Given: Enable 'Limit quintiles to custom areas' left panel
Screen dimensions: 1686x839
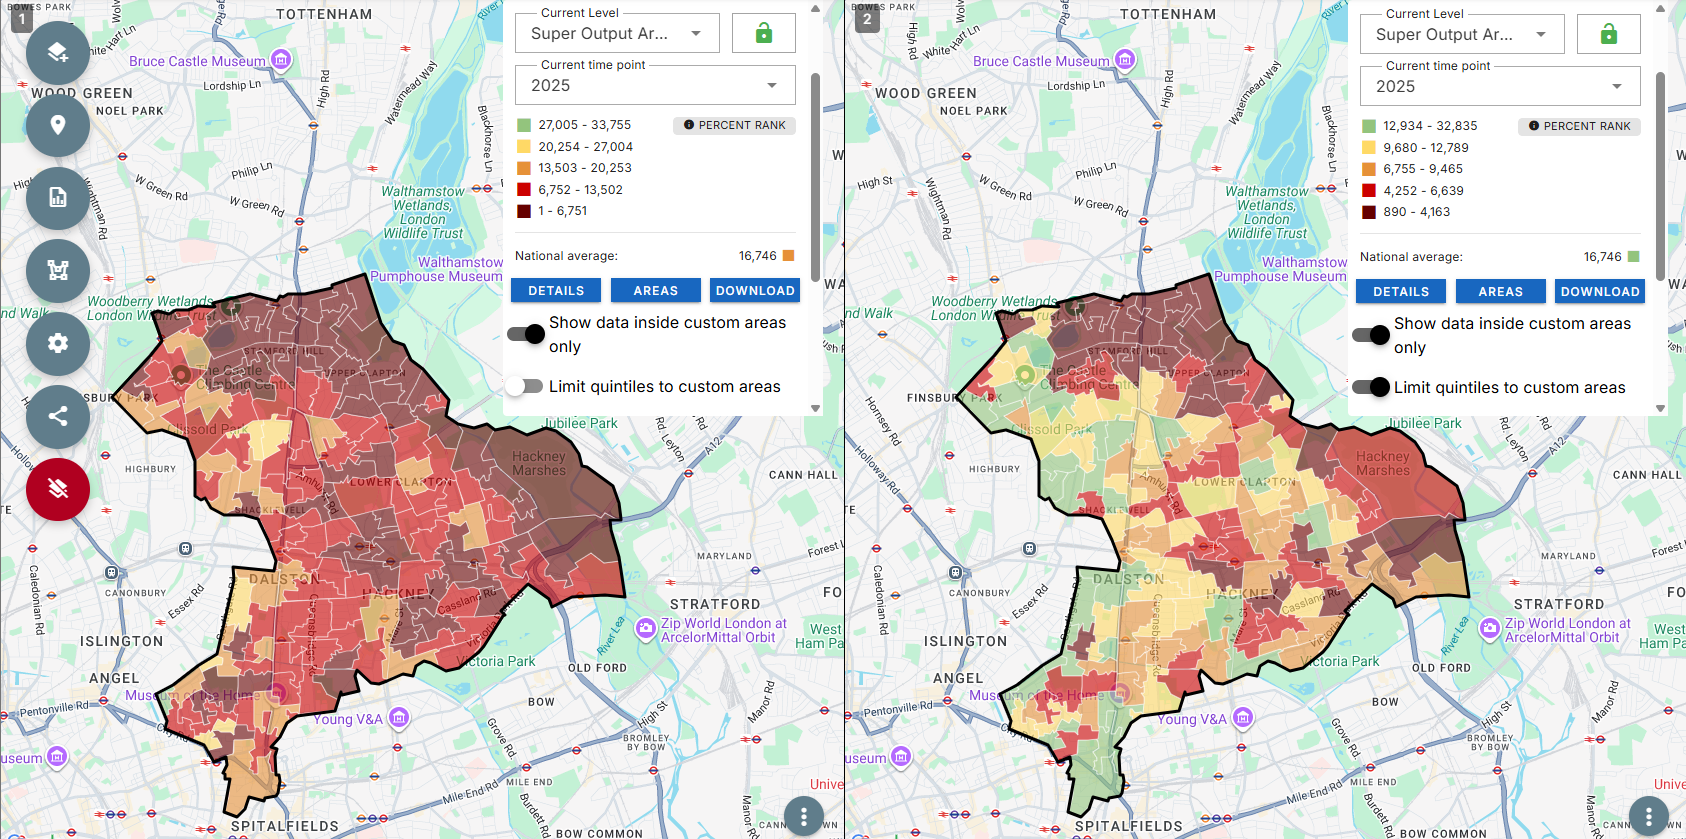Looking at the screenshot, I should pyautogui.click(x=524, y=386).
